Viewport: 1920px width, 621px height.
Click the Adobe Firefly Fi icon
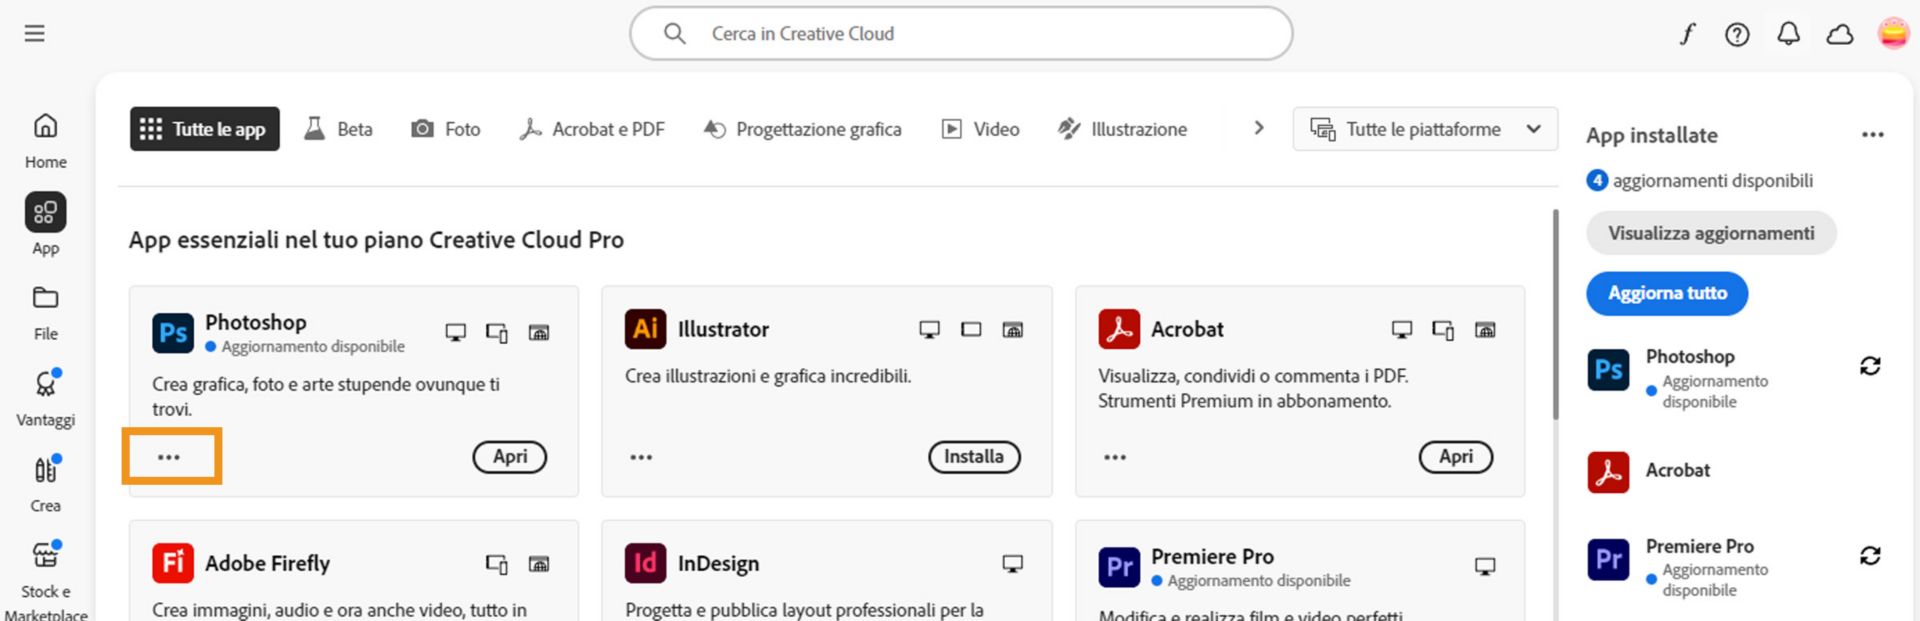pyautogui.click(x=173, y=563)
